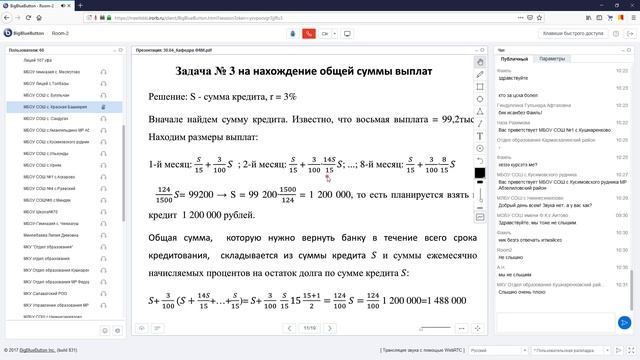The width and height of the screenshot is (640, 360).
Task: Go to the next slide
Action: coord(330,328)
